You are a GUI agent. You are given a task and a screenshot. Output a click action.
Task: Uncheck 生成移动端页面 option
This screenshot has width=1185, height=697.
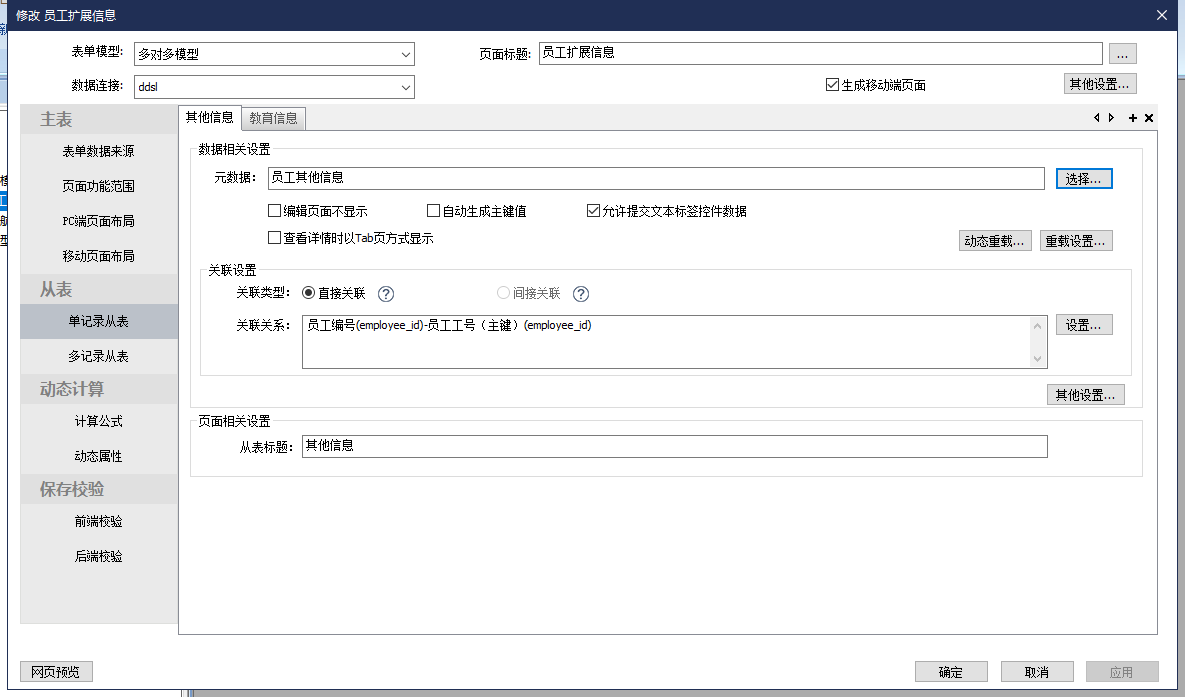tap(832, 85)
